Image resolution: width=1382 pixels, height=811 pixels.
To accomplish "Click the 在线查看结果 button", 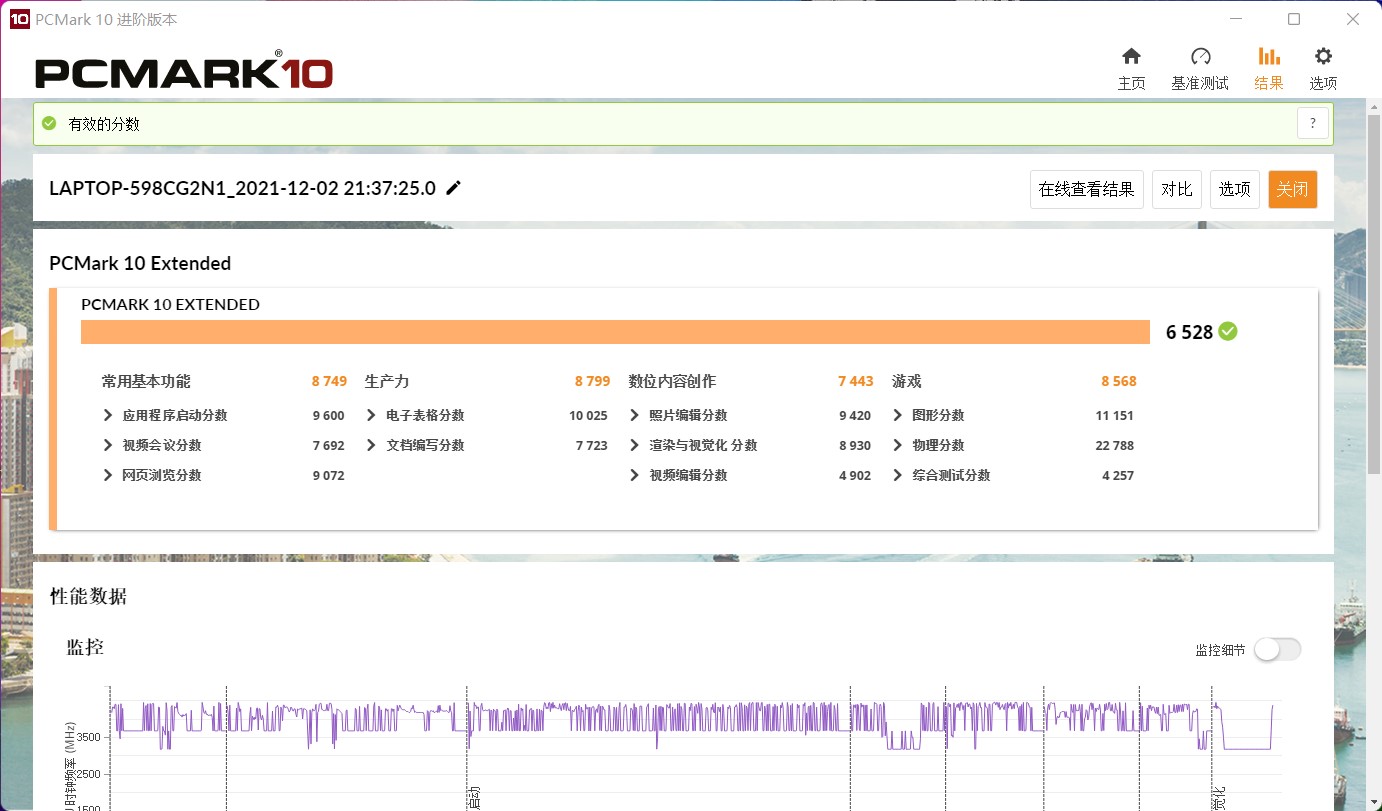I will point(1086,189).
